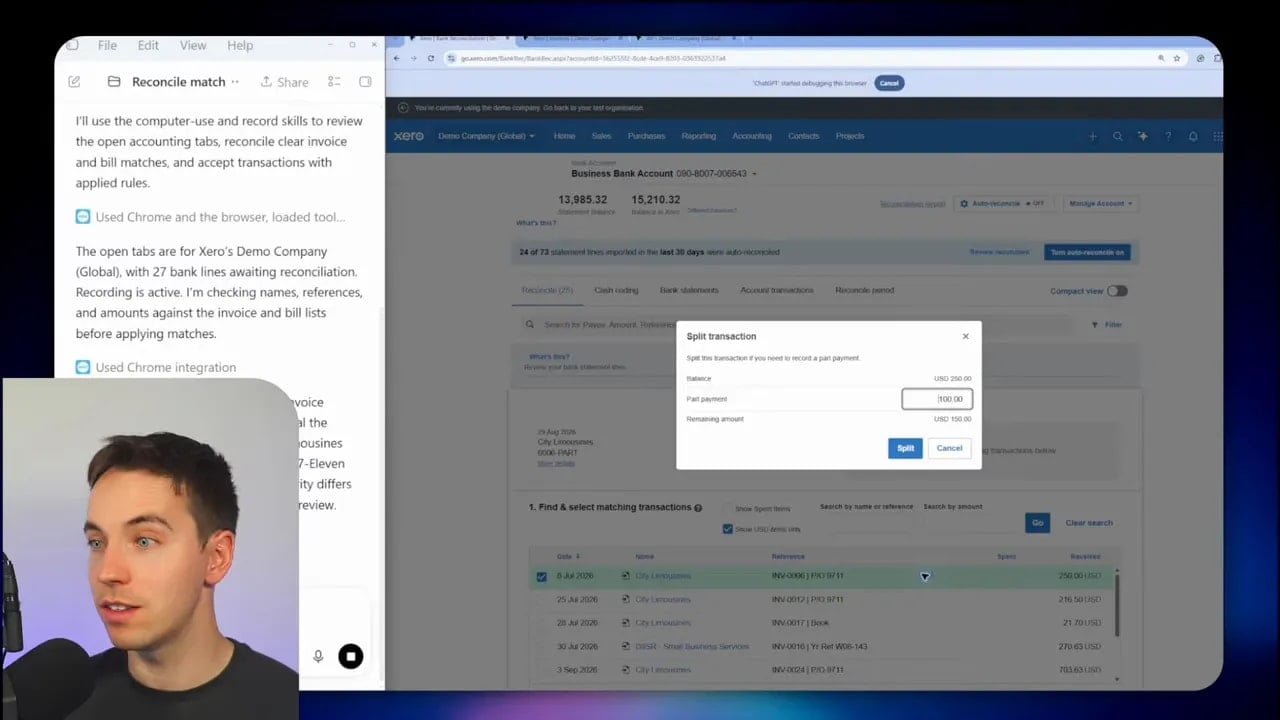Click the Go search button
Screen dimensions: 1280x720
1037,523
